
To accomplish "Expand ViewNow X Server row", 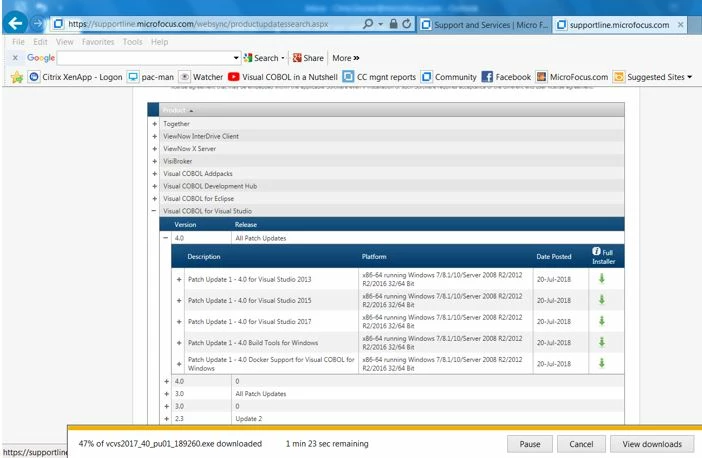I will 154,149.
